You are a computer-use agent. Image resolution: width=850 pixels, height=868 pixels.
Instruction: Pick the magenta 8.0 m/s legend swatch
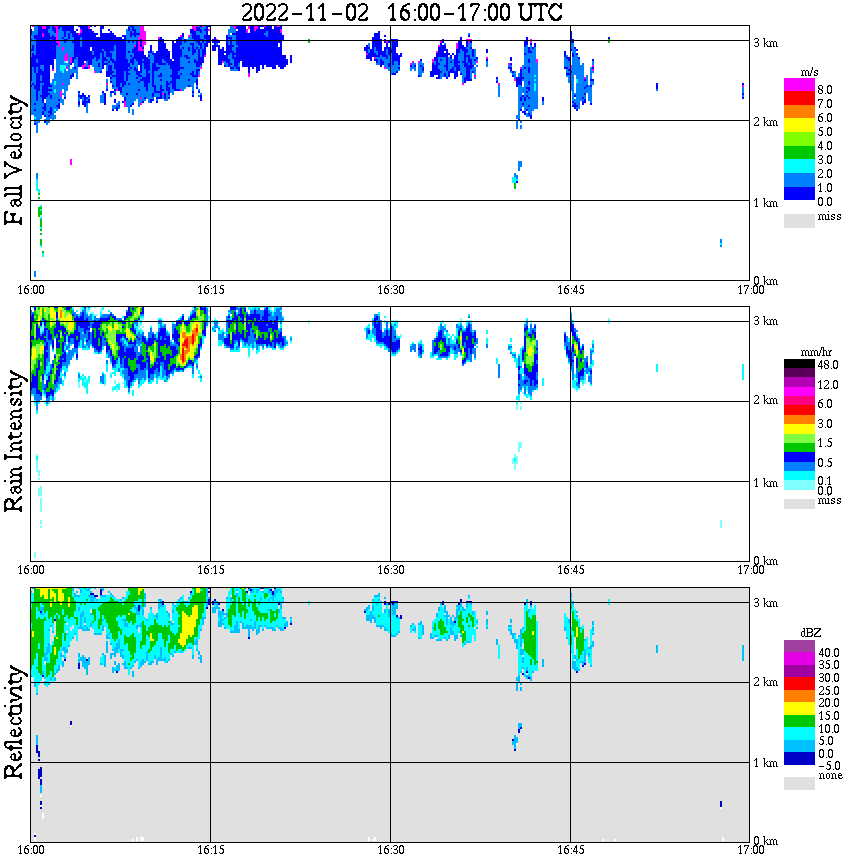click(799, 85)
